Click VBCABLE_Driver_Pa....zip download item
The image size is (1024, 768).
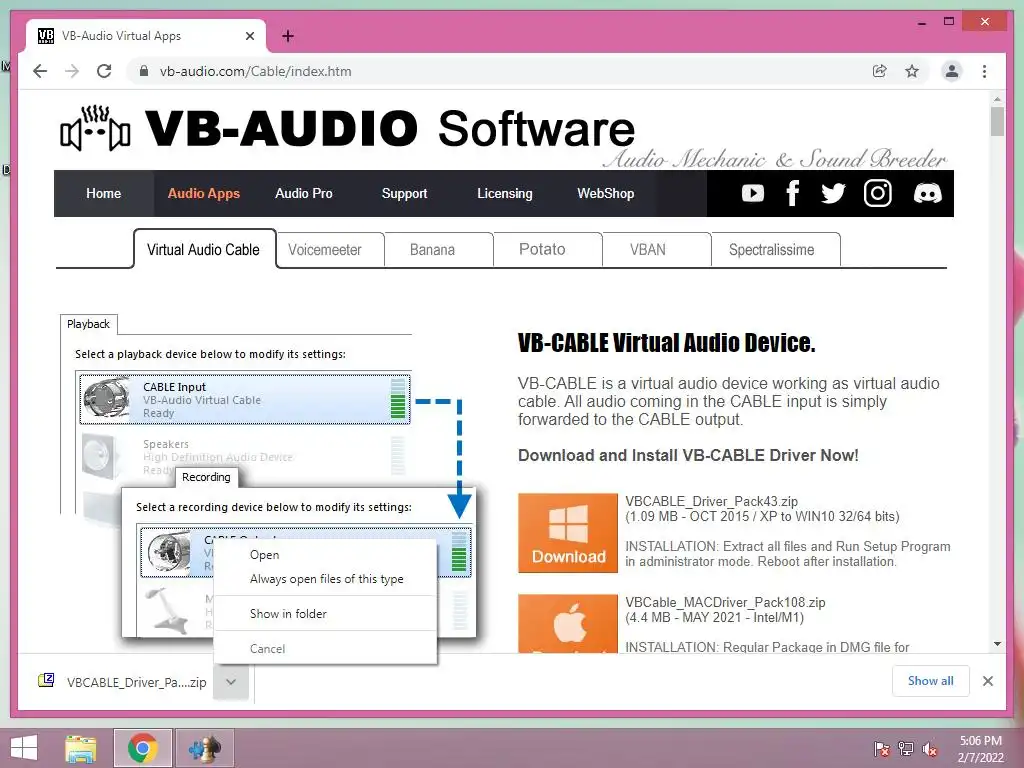click(x=136, y=682)
